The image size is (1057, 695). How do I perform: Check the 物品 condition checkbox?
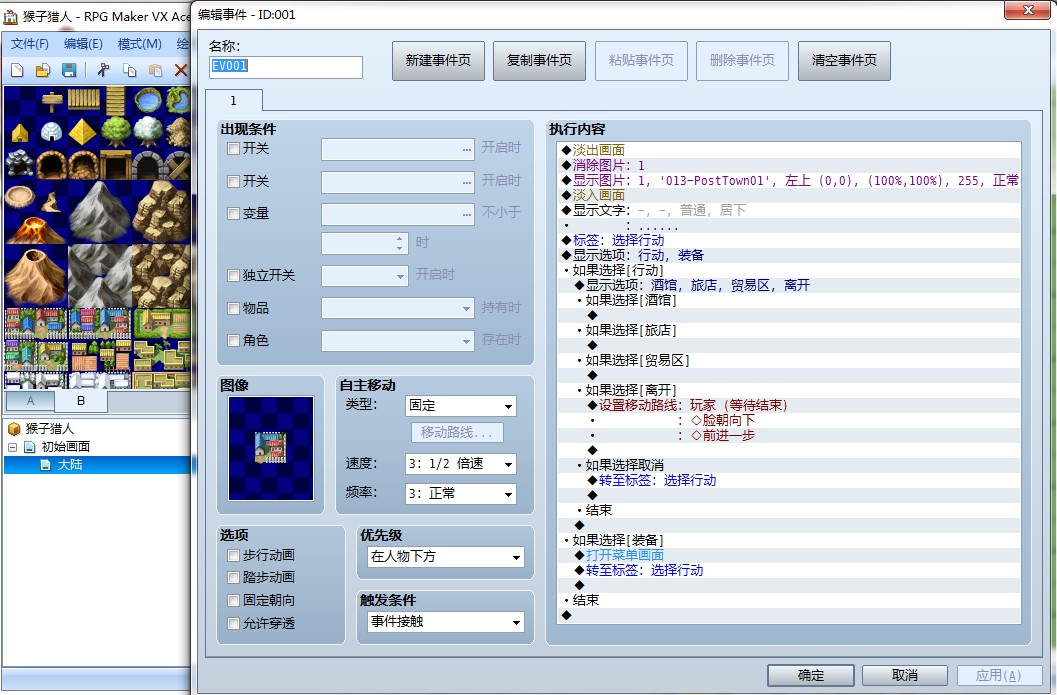233,308
